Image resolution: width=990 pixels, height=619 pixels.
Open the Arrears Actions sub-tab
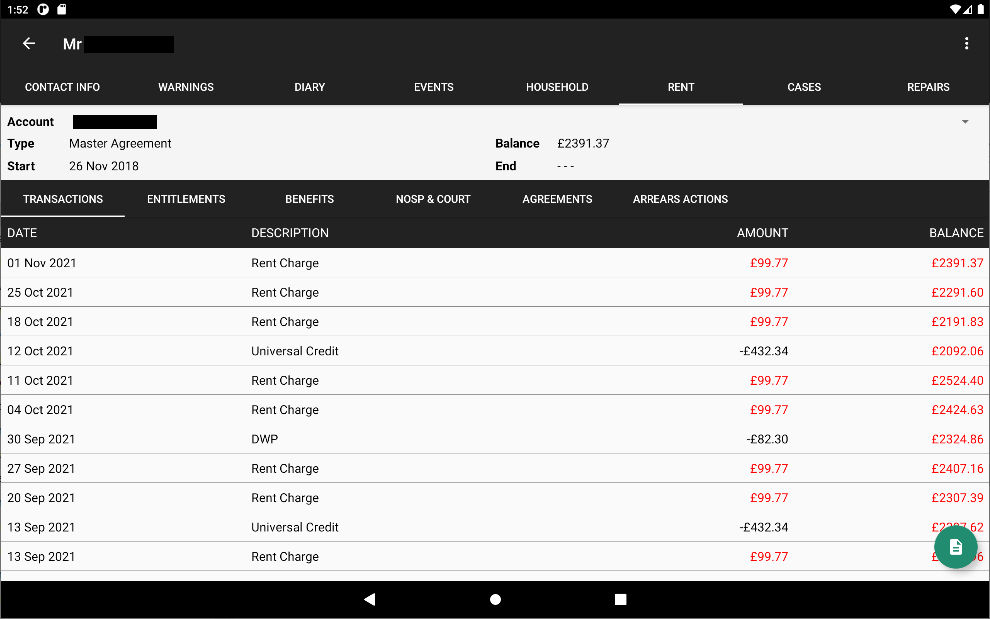680,199
